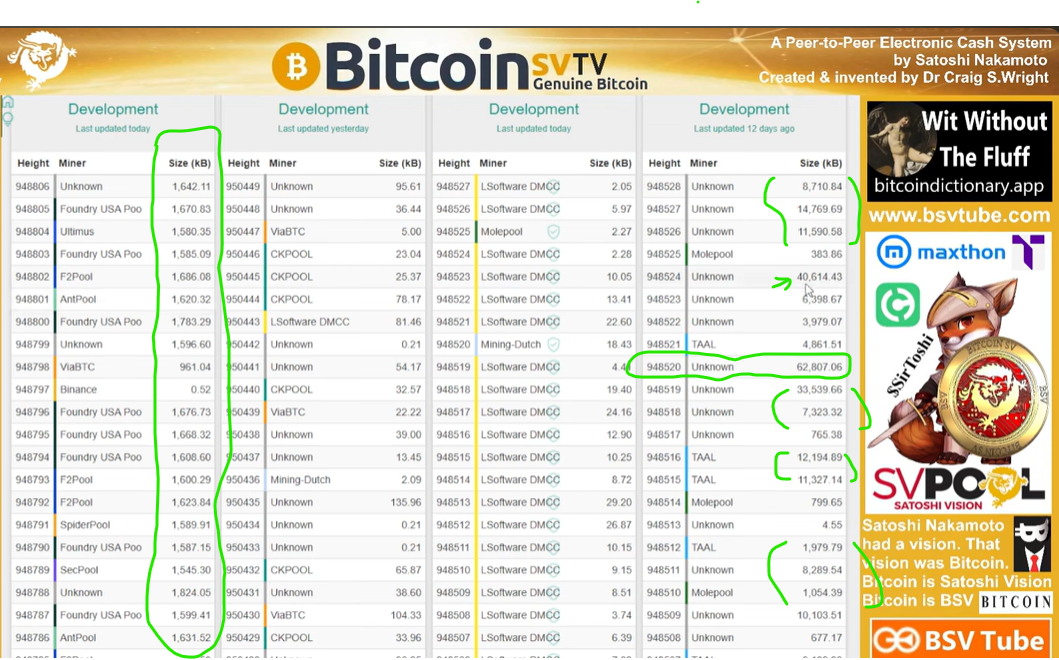1059x660 pixels.
Task: Click the CKPOOL miner in row 950446
Action: pos(292,254)
